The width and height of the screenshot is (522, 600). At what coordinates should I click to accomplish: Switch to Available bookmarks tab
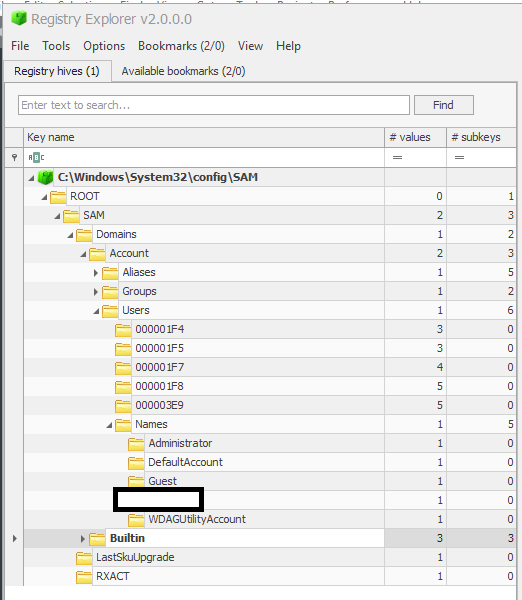coord(183,71)
